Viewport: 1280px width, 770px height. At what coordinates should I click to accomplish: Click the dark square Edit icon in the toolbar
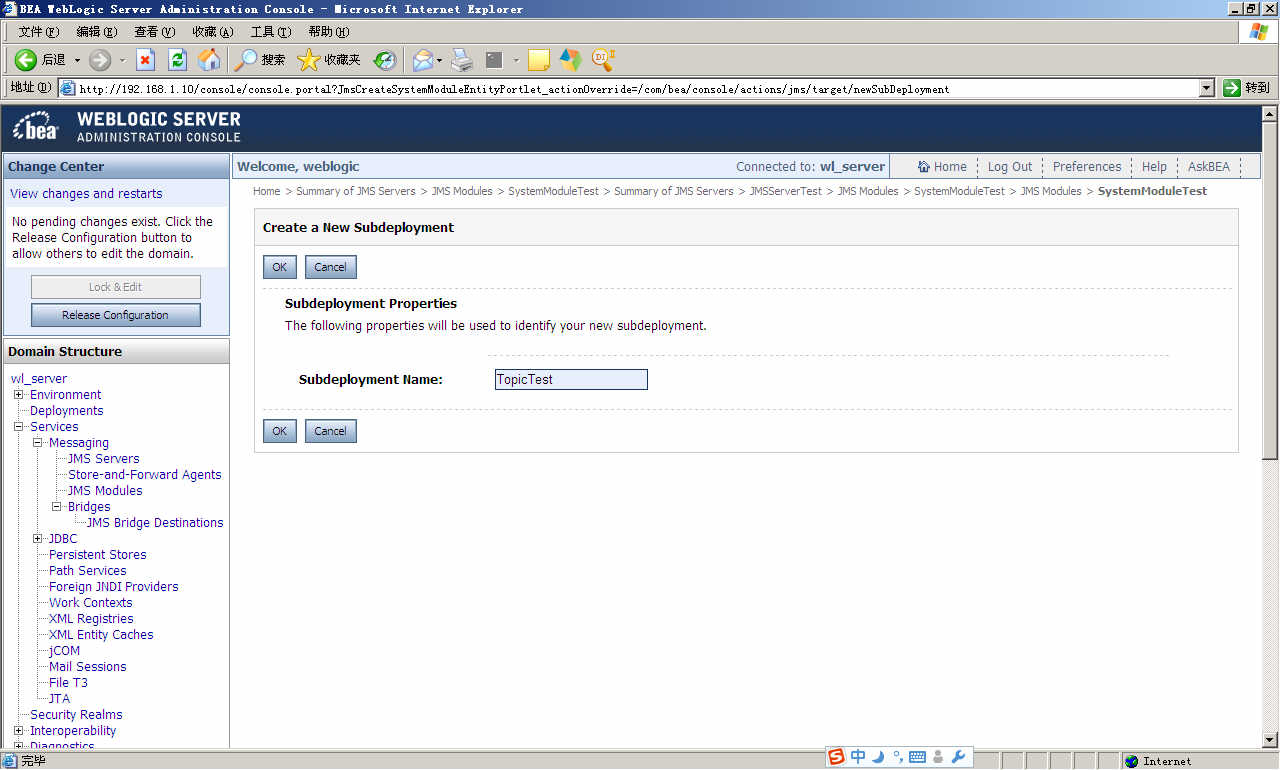[494, 60]
